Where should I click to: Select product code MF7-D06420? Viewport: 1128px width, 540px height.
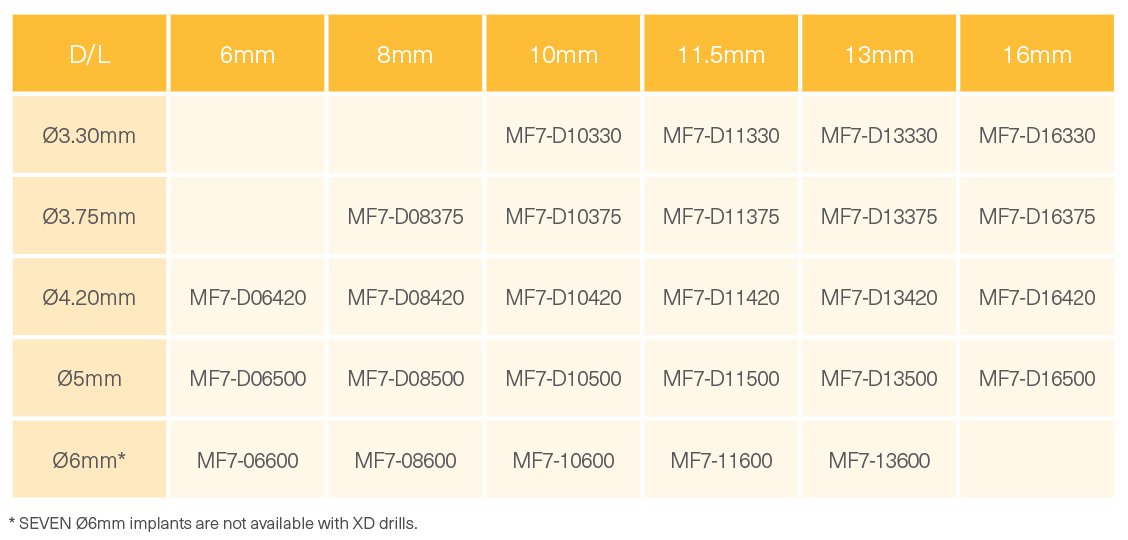click(247, 297)
